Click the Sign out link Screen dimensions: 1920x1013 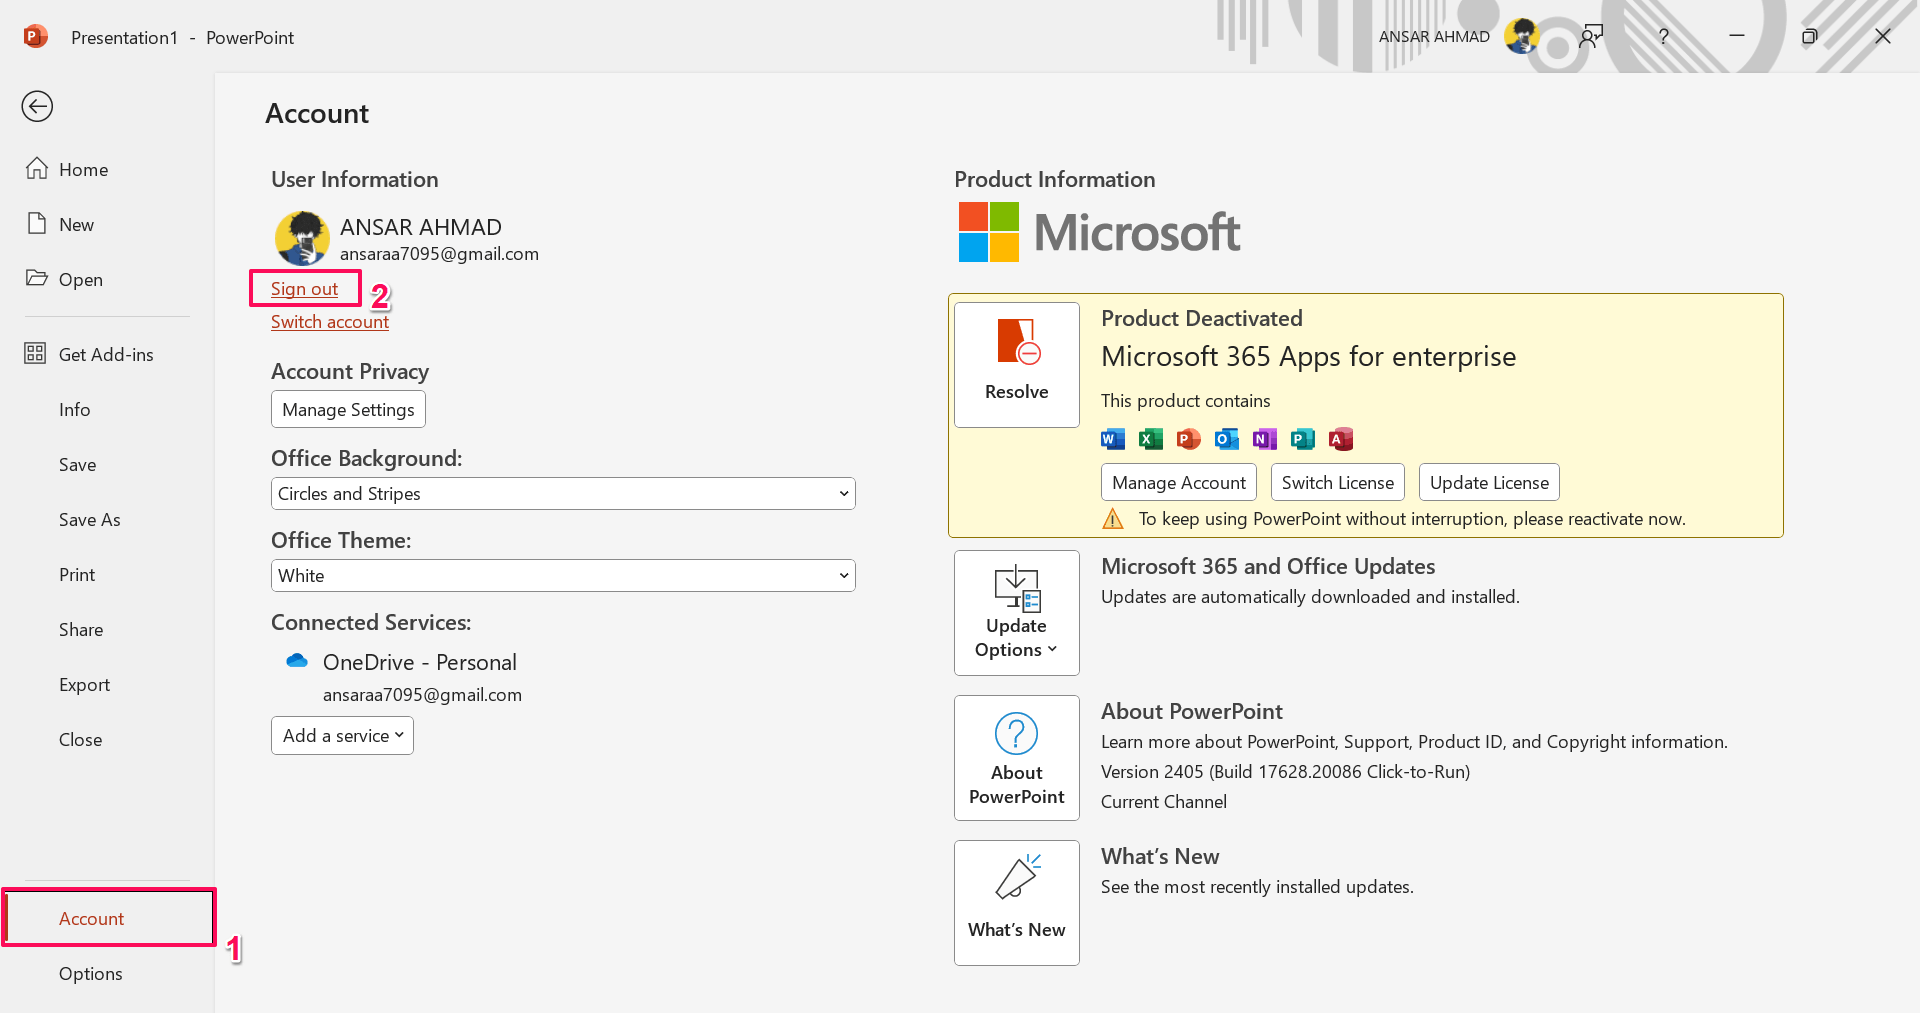(305, 288)
